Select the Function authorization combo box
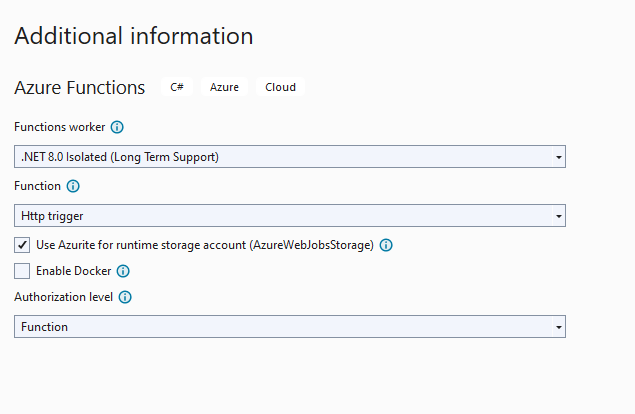 click(x=290, y=327)
